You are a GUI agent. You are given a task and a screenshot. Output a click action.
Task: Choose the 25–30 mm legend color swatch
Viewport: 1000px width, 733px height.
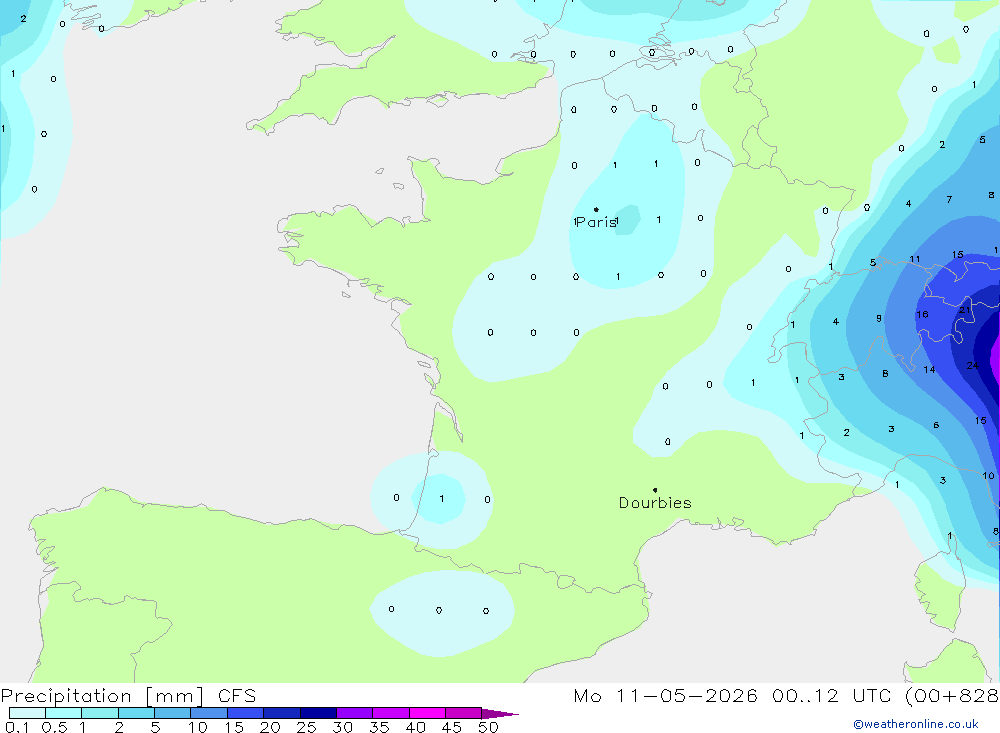(318, 713)
